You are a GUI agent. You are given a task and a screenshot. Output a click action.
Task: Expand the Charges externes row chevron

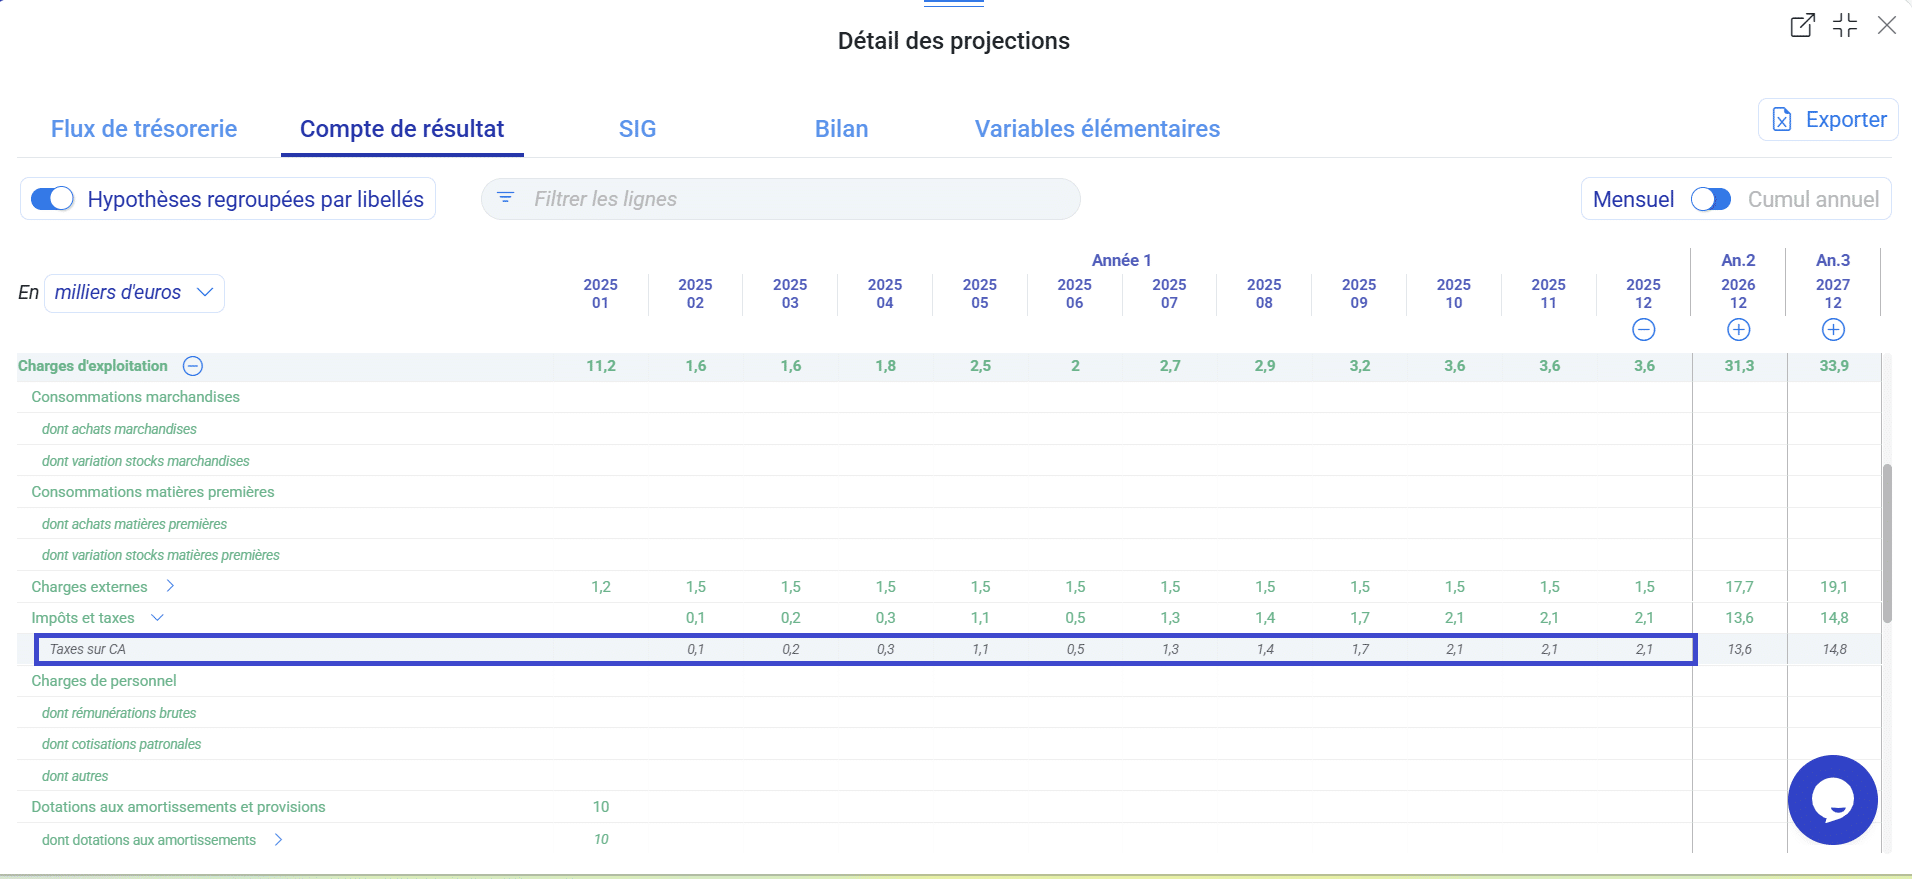(170, 586)
